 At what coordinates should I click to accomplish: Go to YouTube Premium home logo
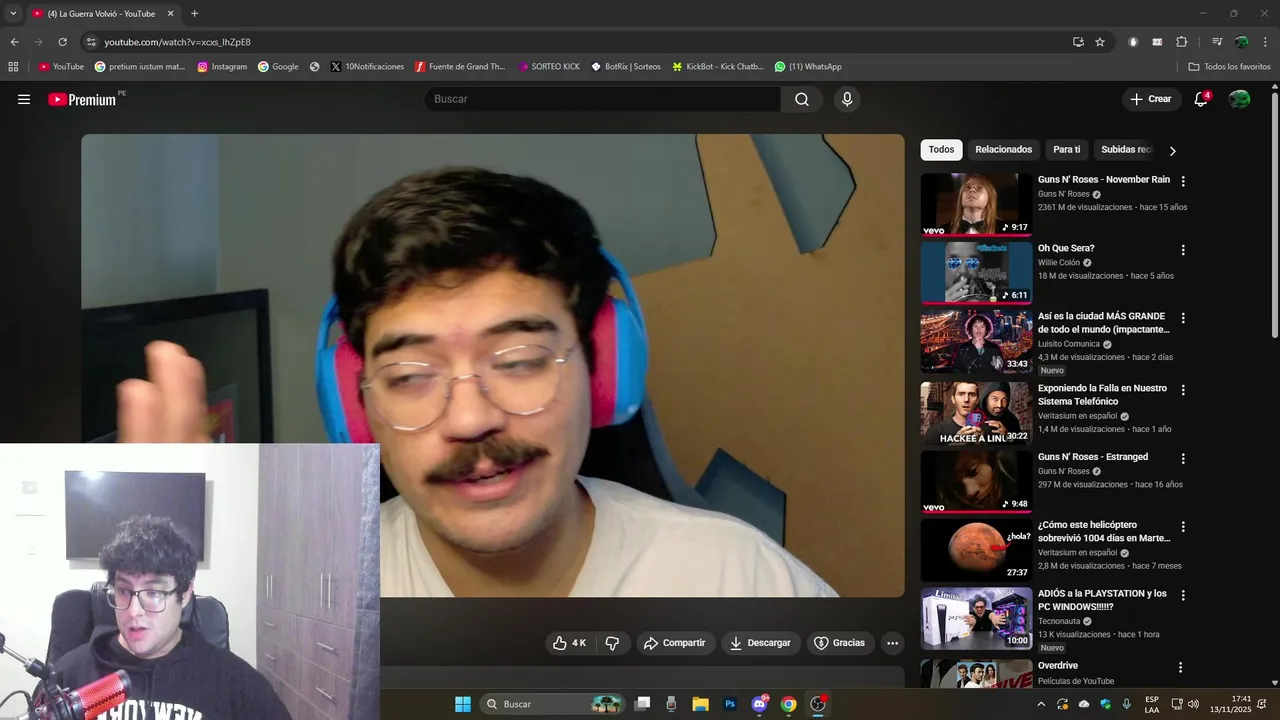82,99
